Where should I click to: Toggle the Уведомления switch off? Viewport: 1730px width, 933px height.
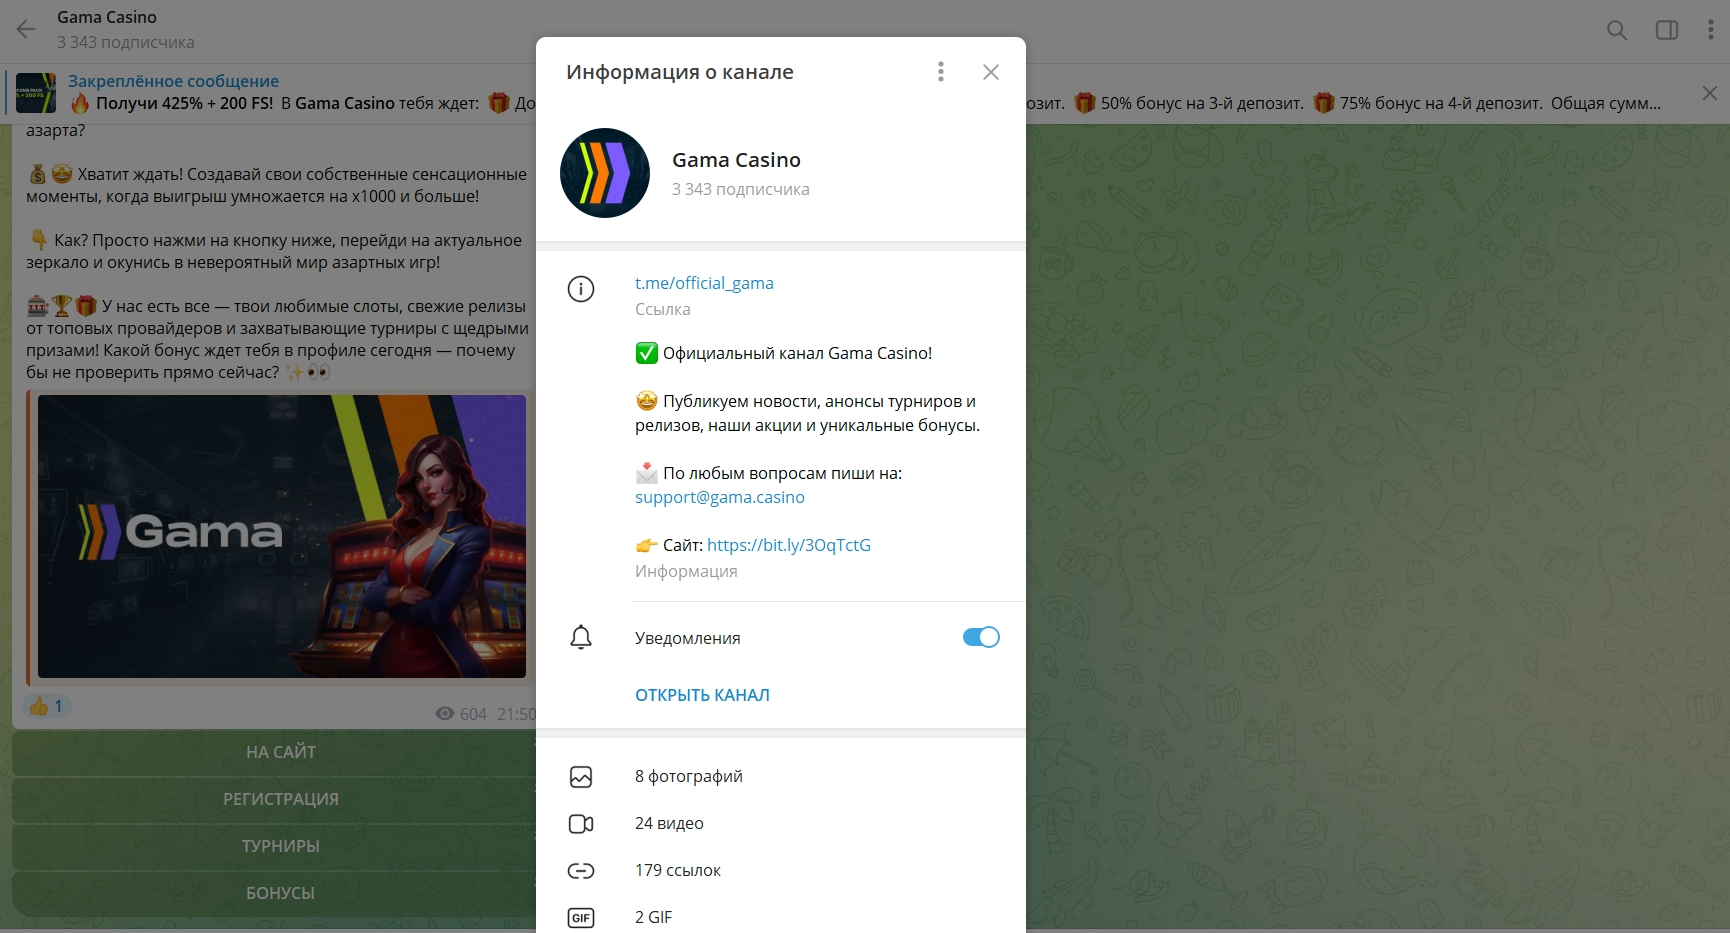pos(981,637)
